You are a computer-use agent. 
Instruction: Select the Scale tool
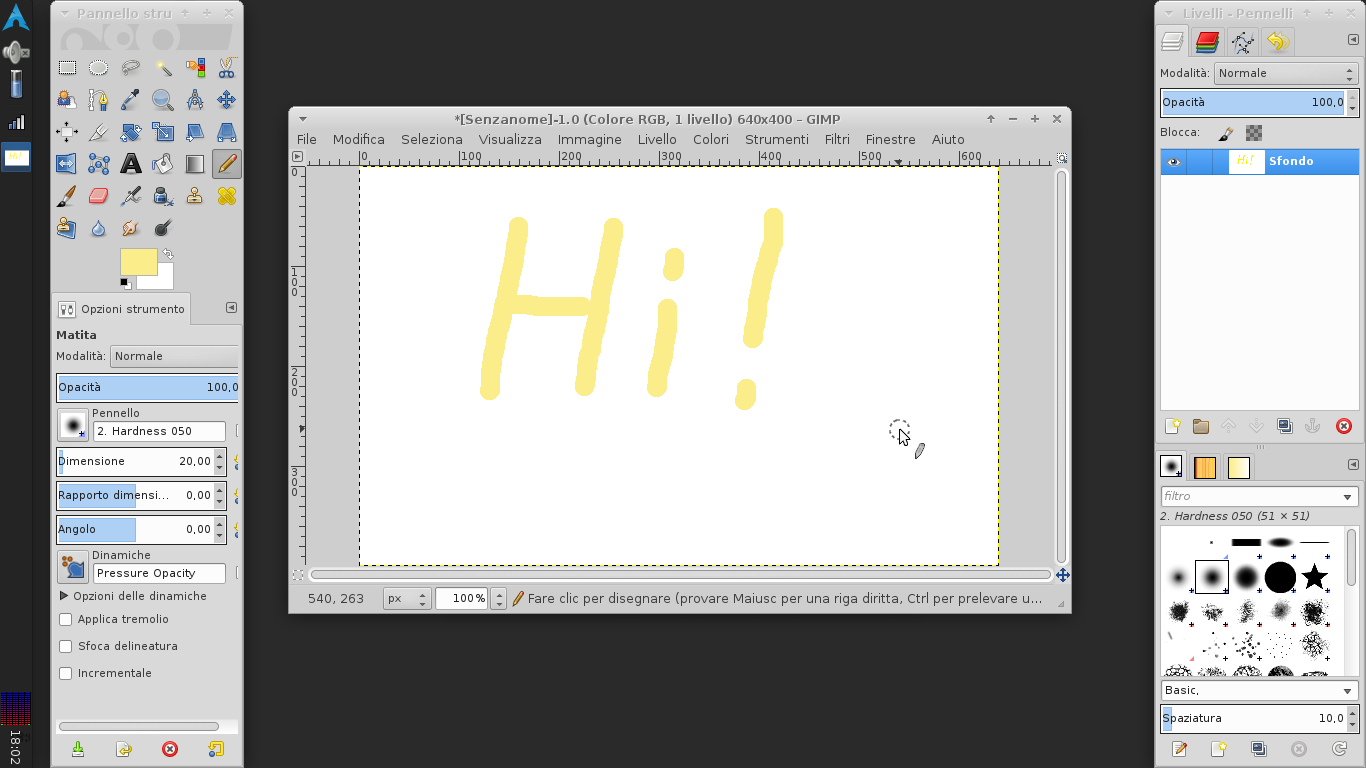click(x=163, y=132)
